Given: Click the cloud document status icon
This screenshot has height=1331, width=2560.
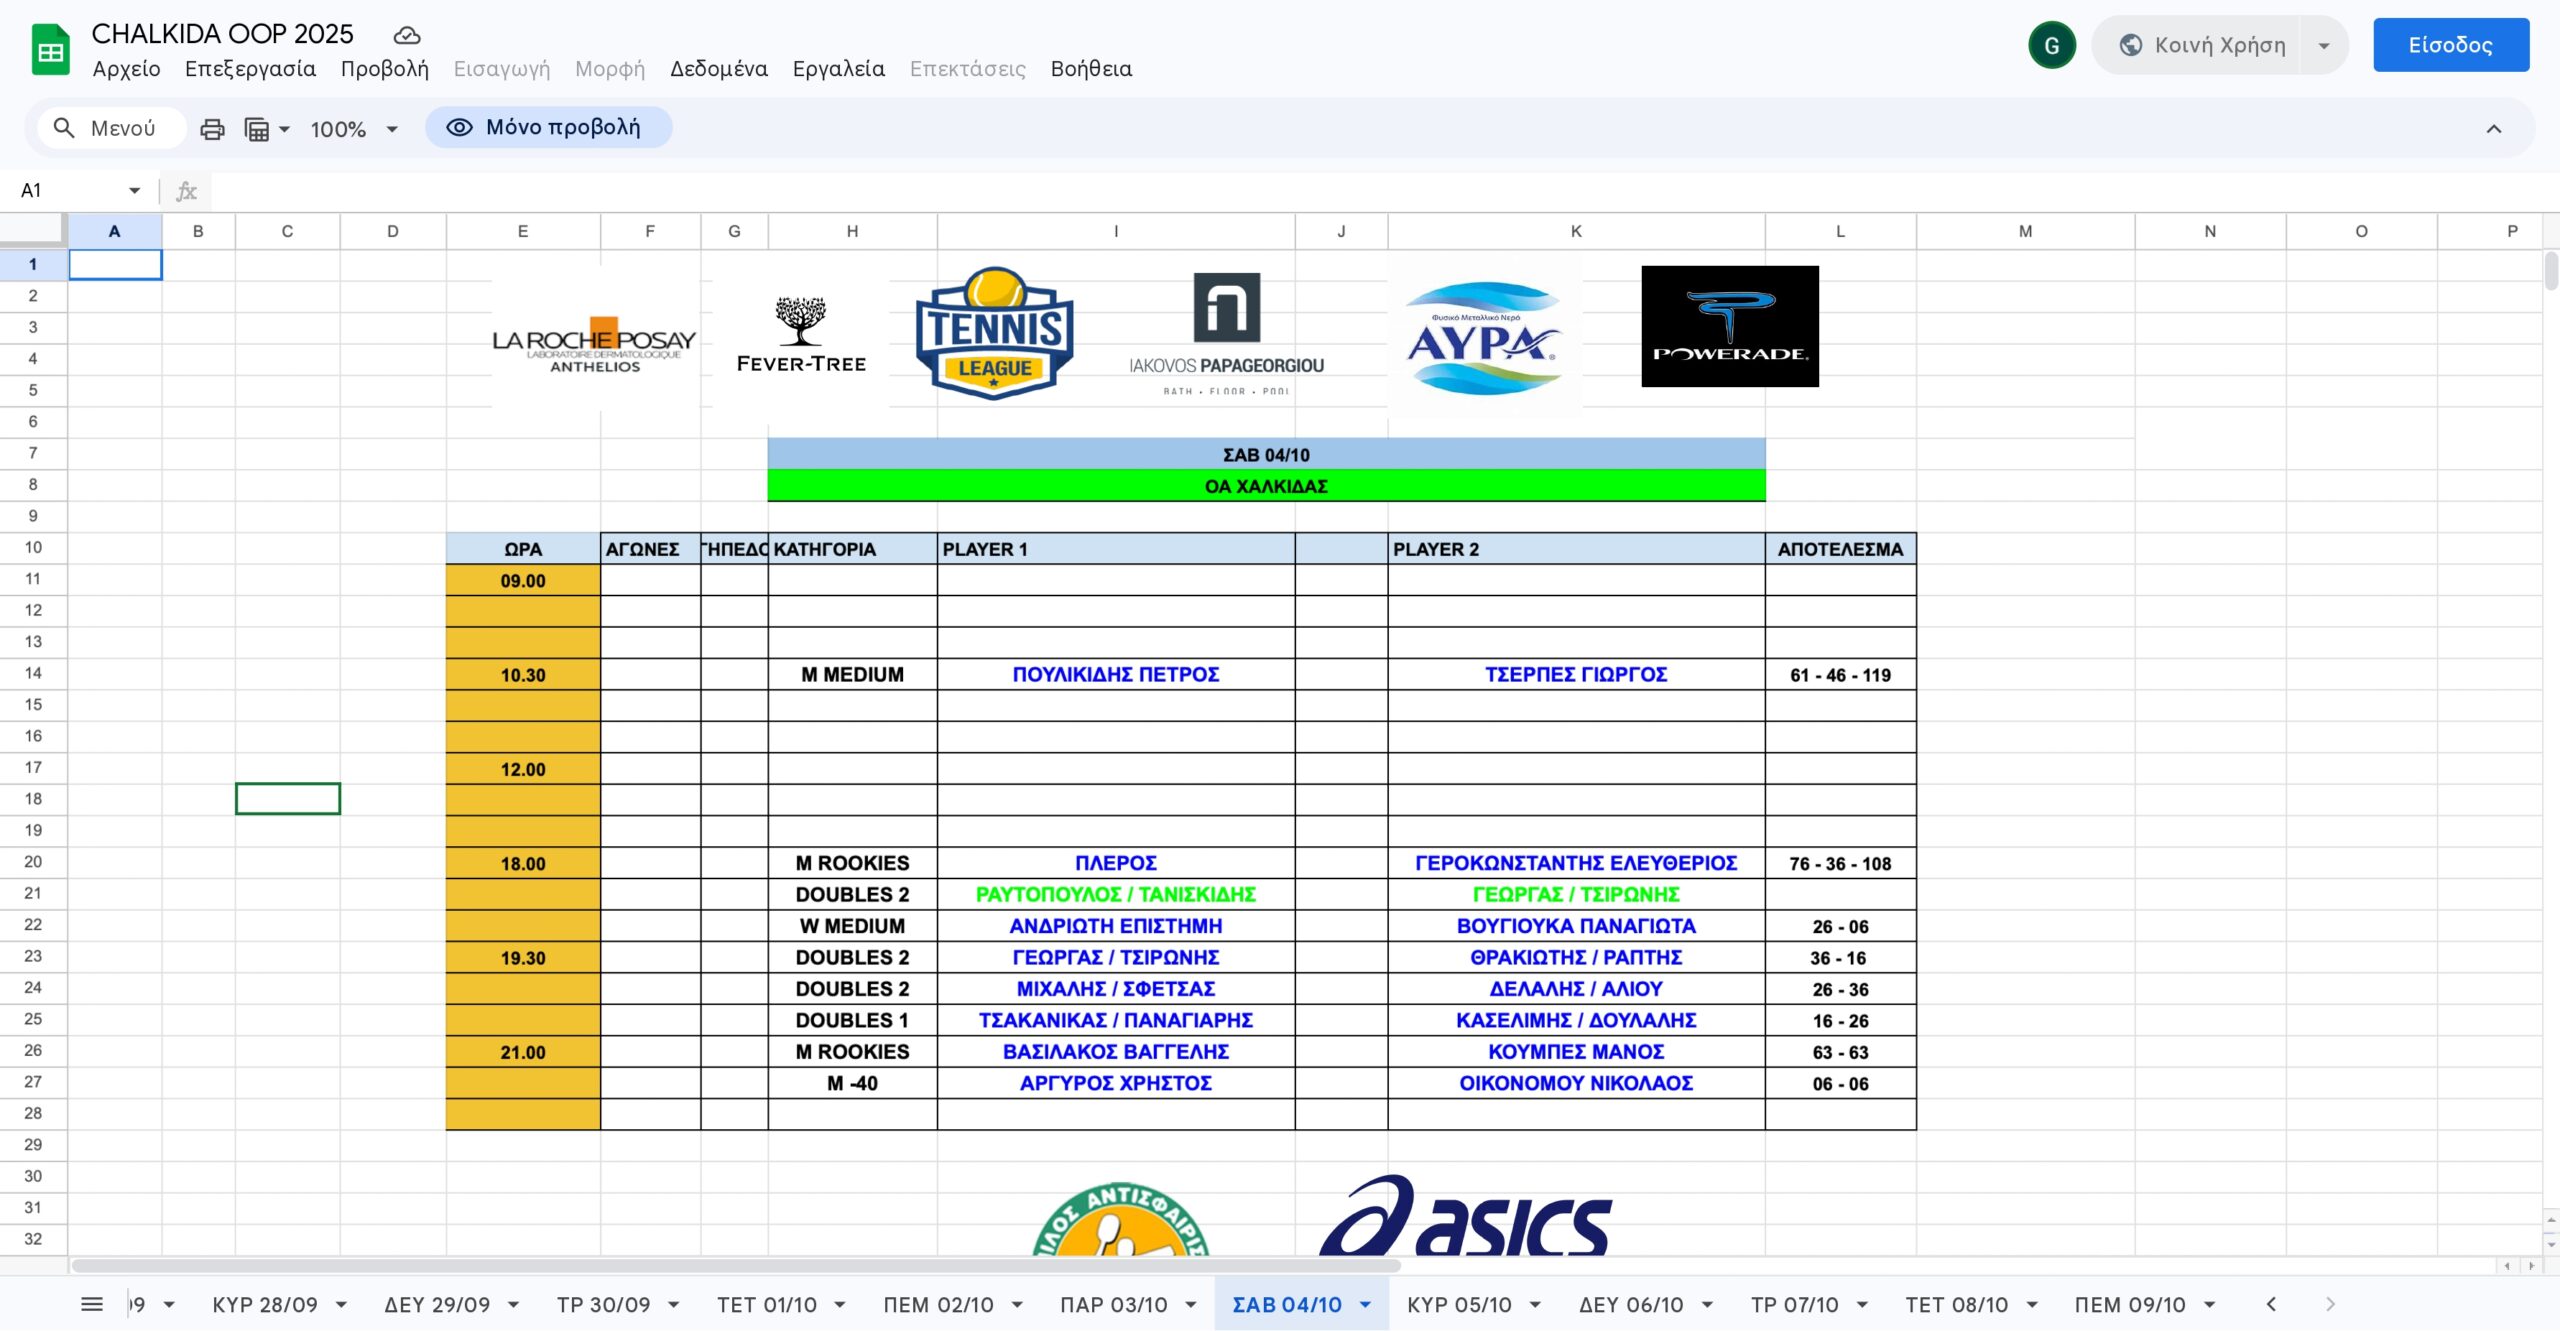Looking at the screenshot, I should 406,35.
